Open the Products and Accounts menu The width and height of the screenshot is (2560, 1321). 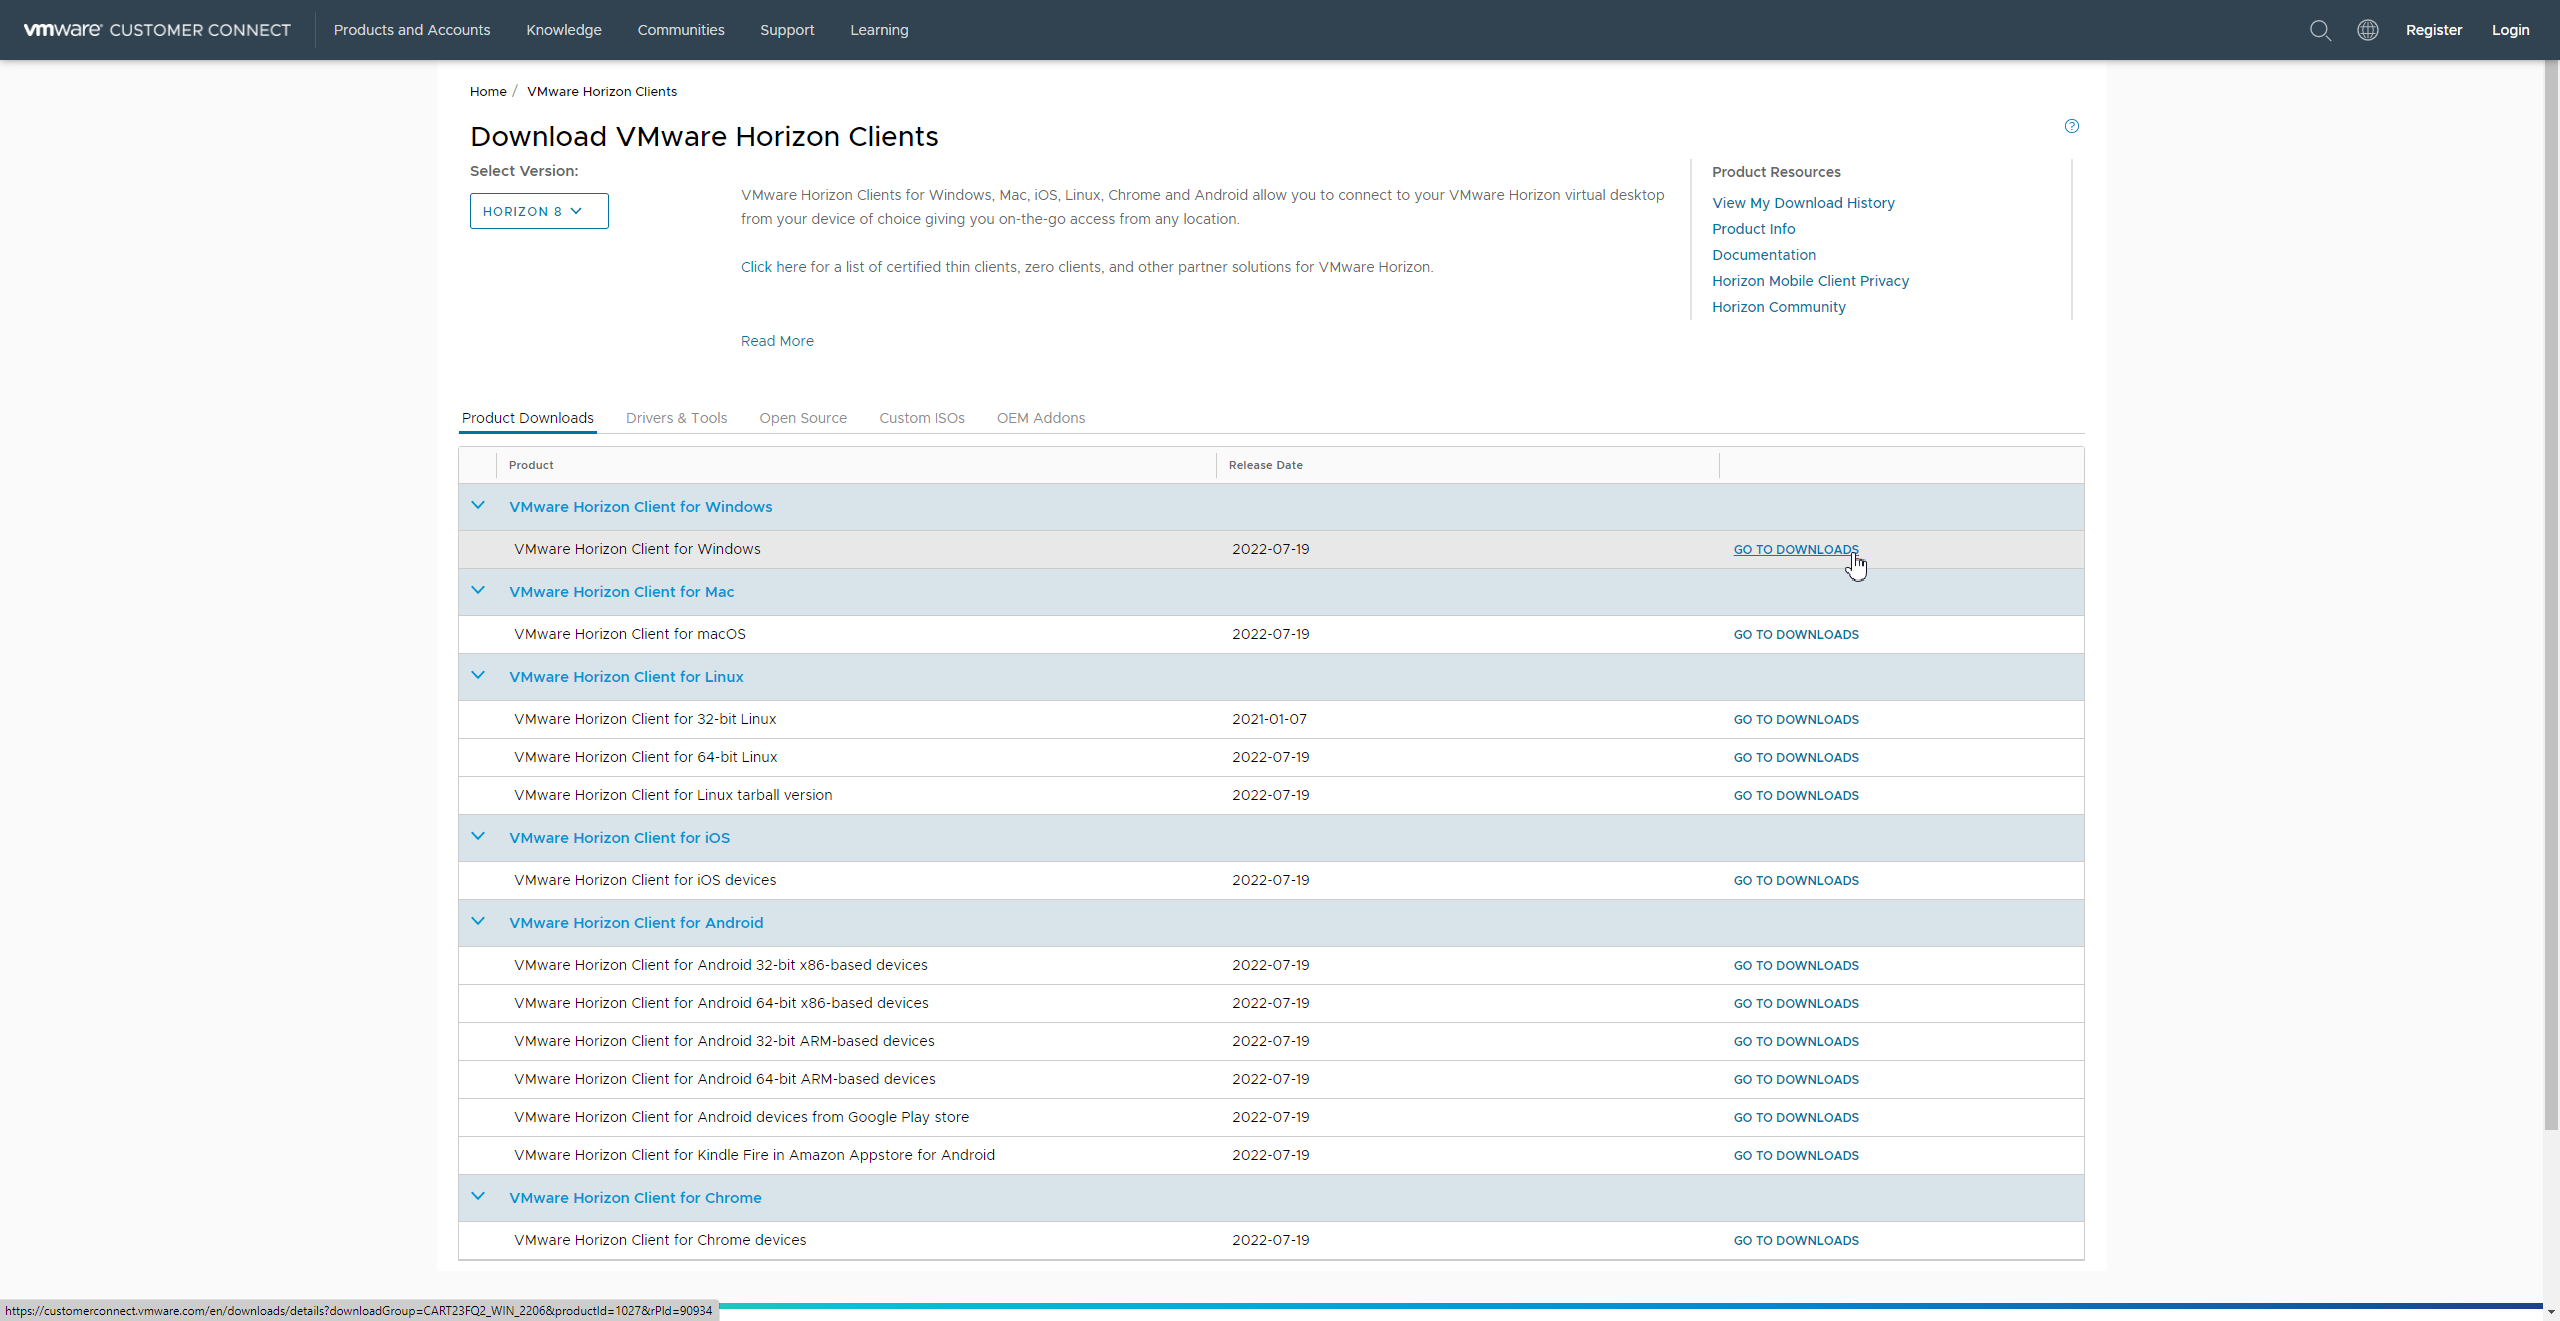pyautogui.click(x=411, y=30)
